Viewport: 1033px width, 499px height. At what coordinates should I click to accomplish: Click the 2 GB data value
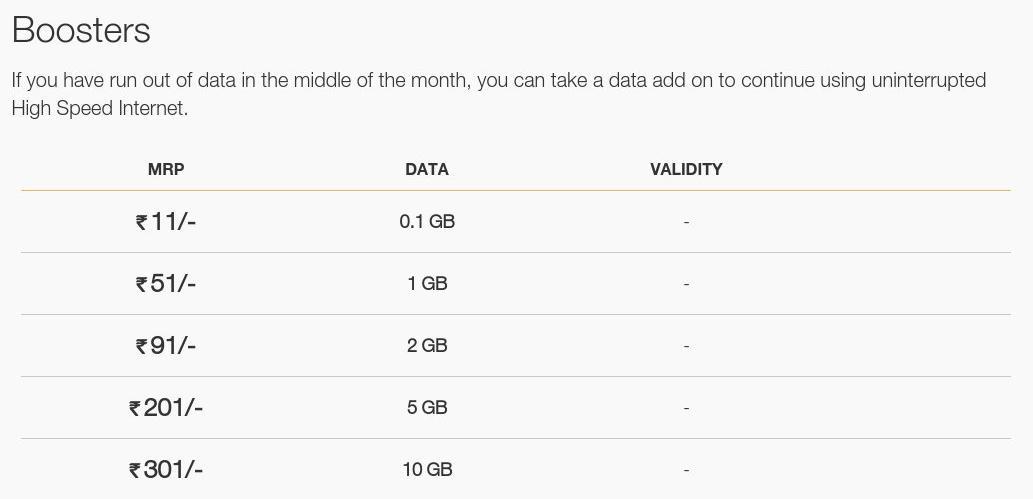coord(427,345)
